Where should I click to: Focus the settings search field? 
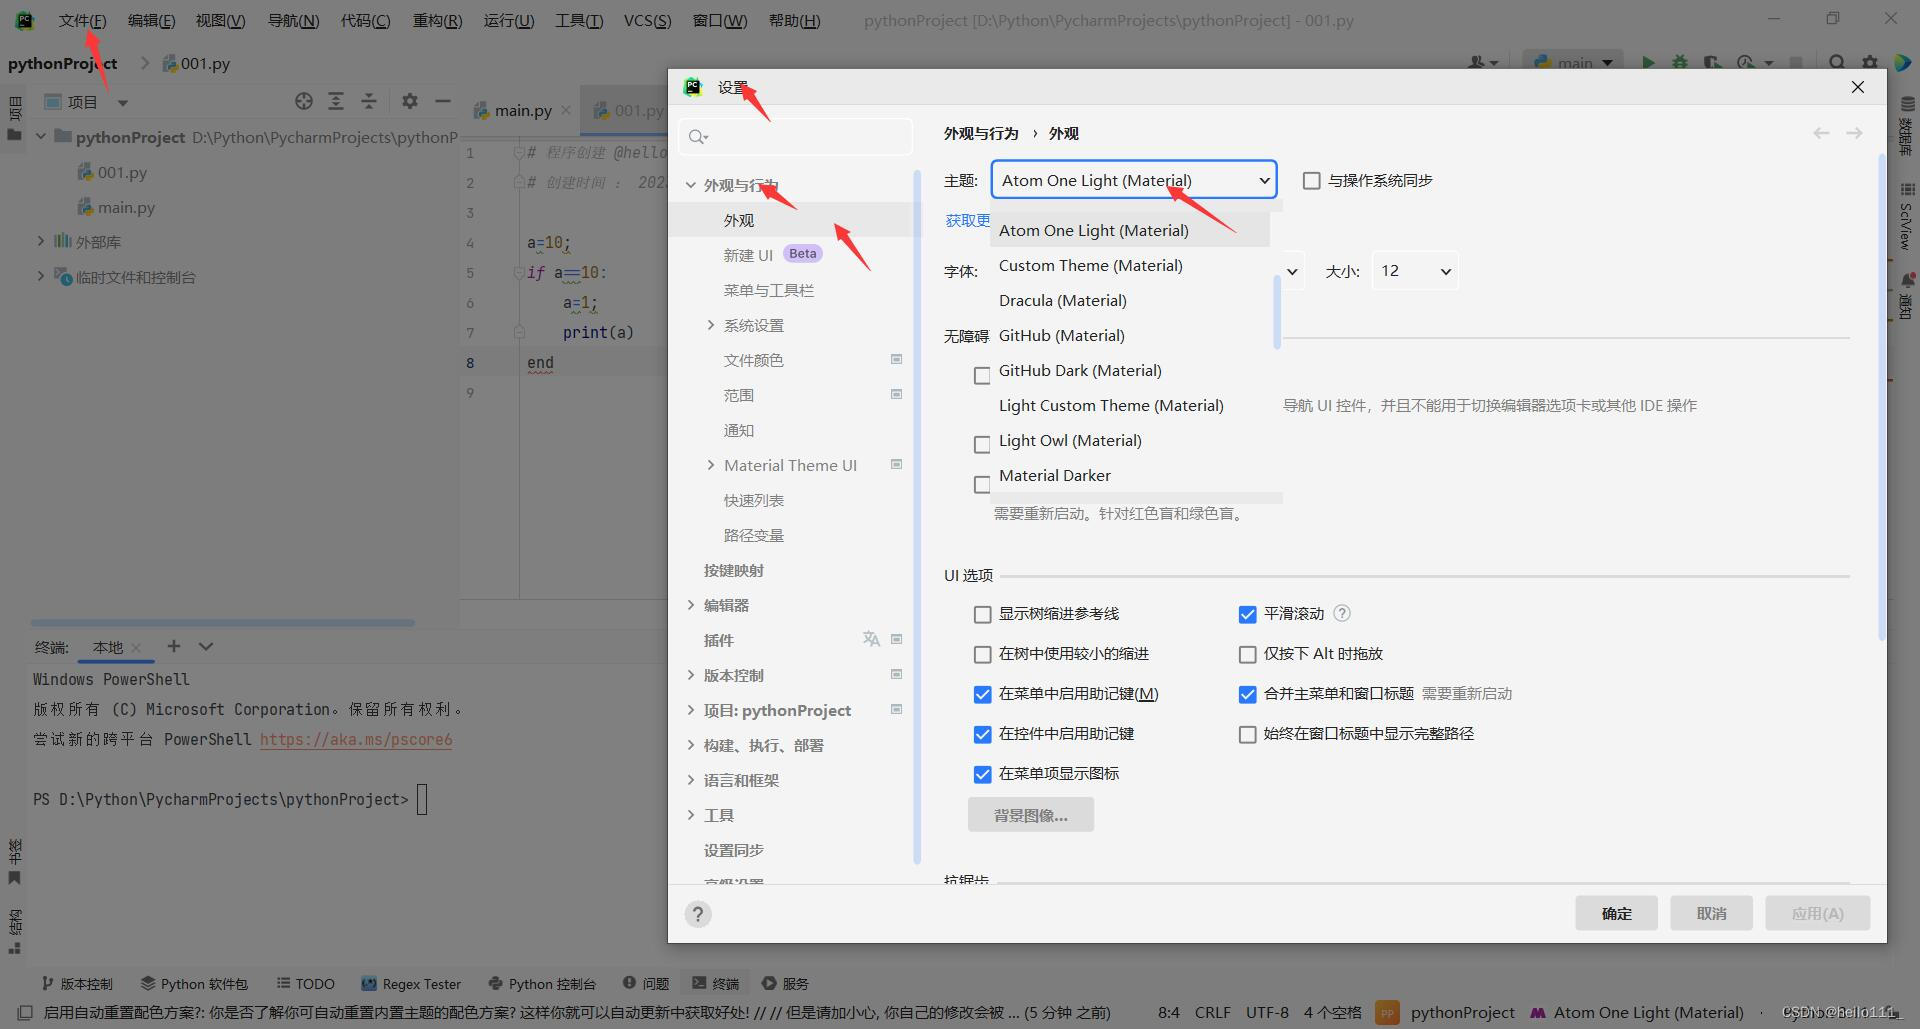click(796, 137)
